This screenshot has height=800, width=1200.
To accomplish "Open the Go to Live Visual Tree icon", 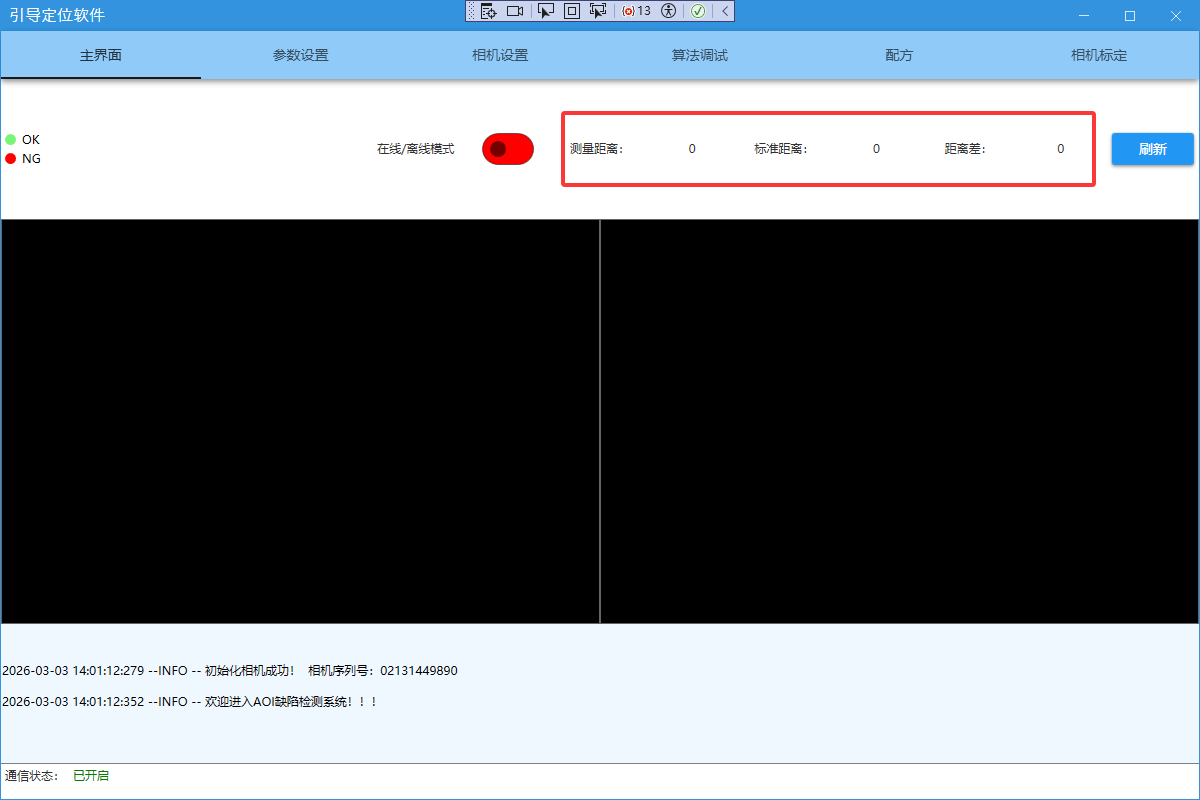I will tap(488, 11).
